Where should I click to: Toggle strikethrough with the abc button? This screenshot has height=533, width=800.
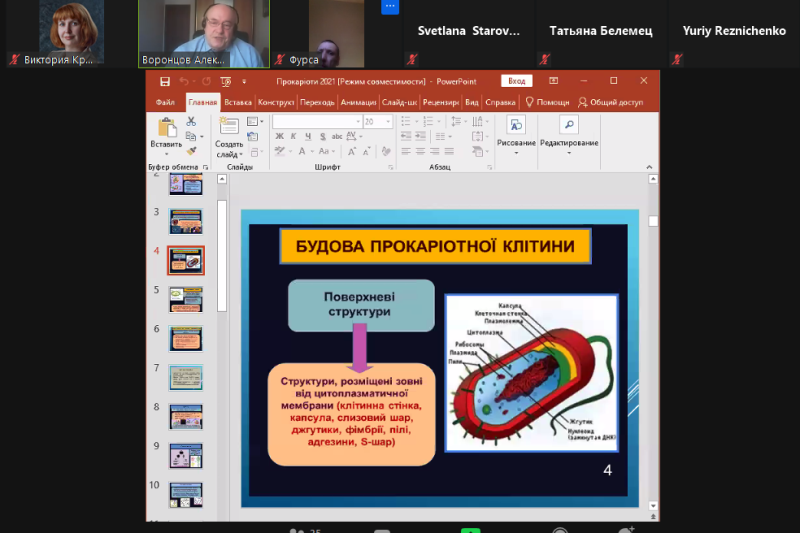[x=337, y=136]
